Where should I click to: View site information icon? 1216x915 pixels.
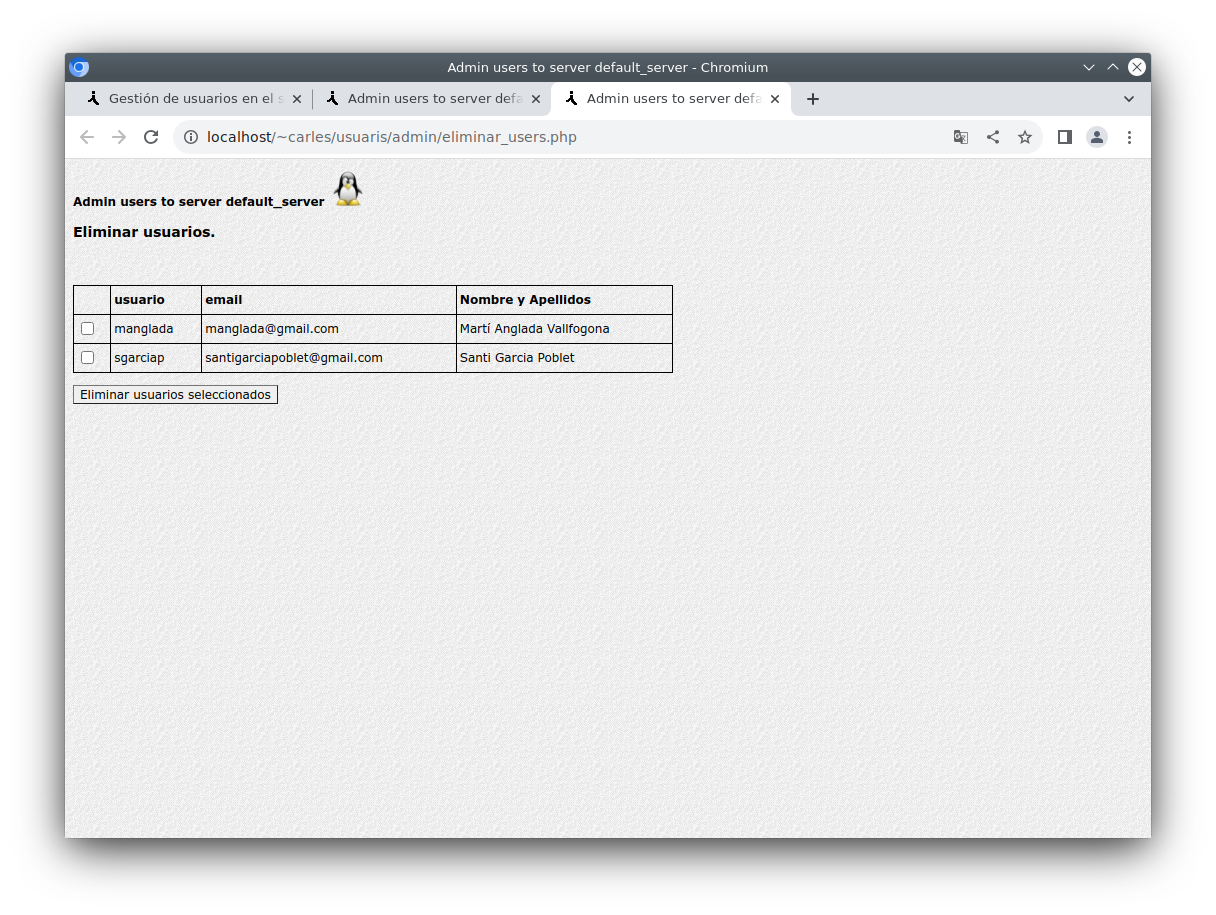191,137
